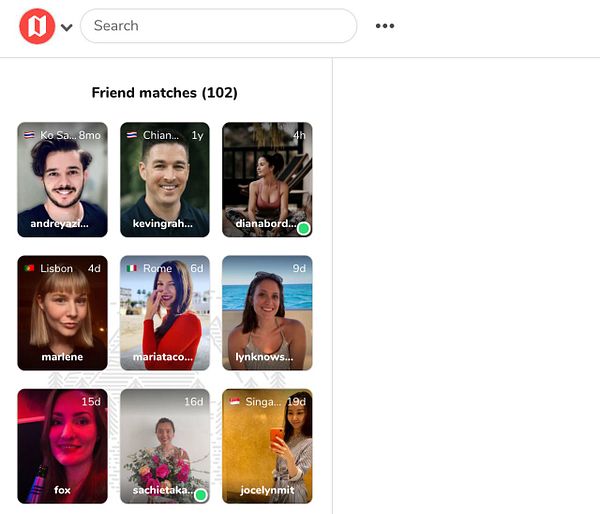Click the Friend matches (102) heading
Screen dimensions: 600x514
click(165, 93)
